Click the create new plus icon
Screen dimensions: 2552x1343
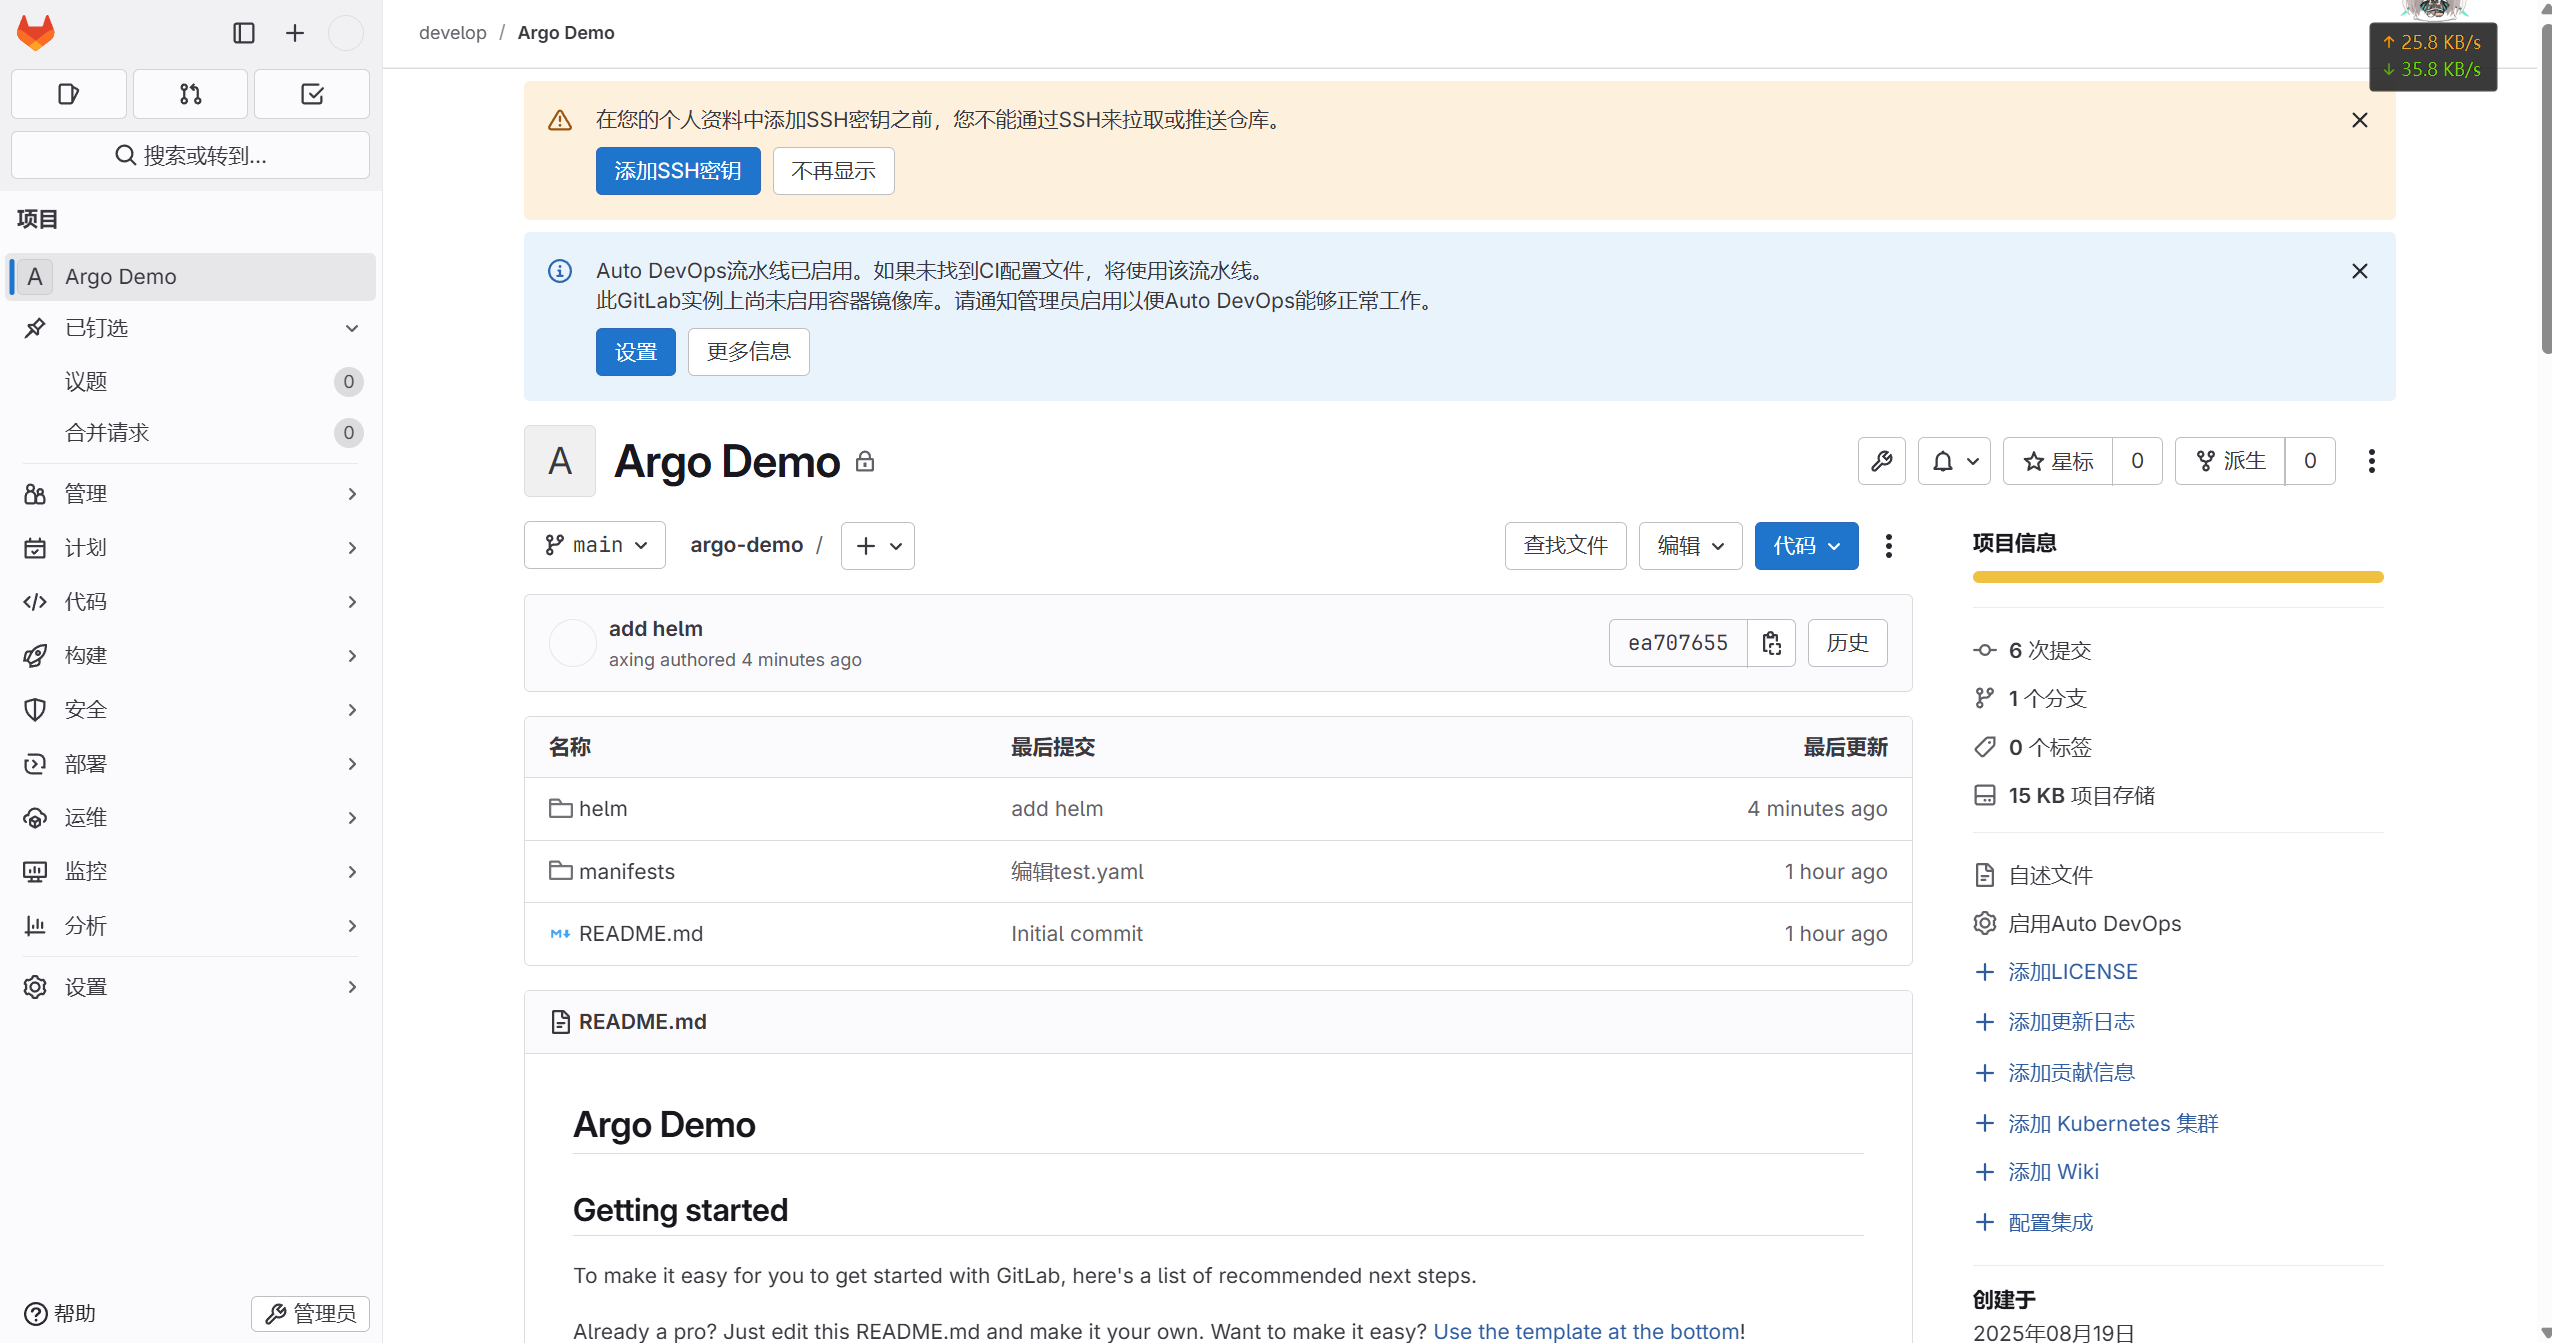click(295, 33)
